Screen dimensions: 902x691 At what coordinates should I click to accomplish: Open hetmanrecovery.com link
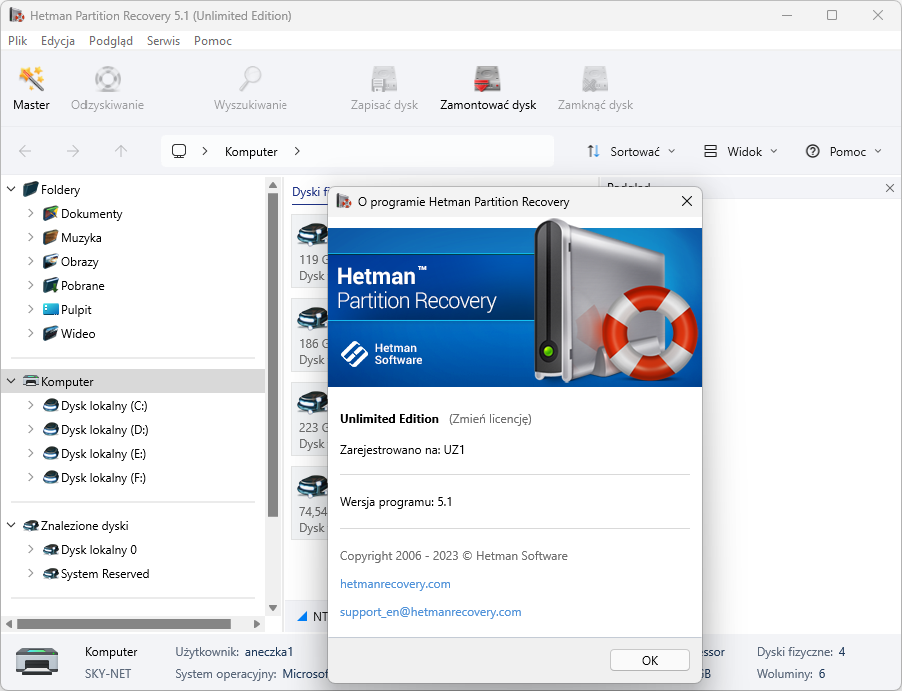395,584
